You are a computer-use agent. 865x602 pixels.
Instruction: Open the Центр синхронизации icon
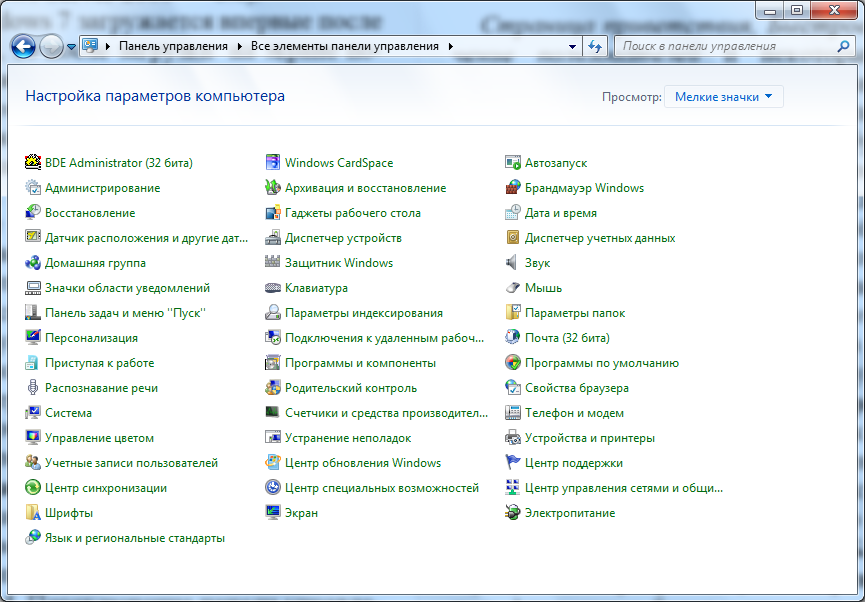coord(33,488)
